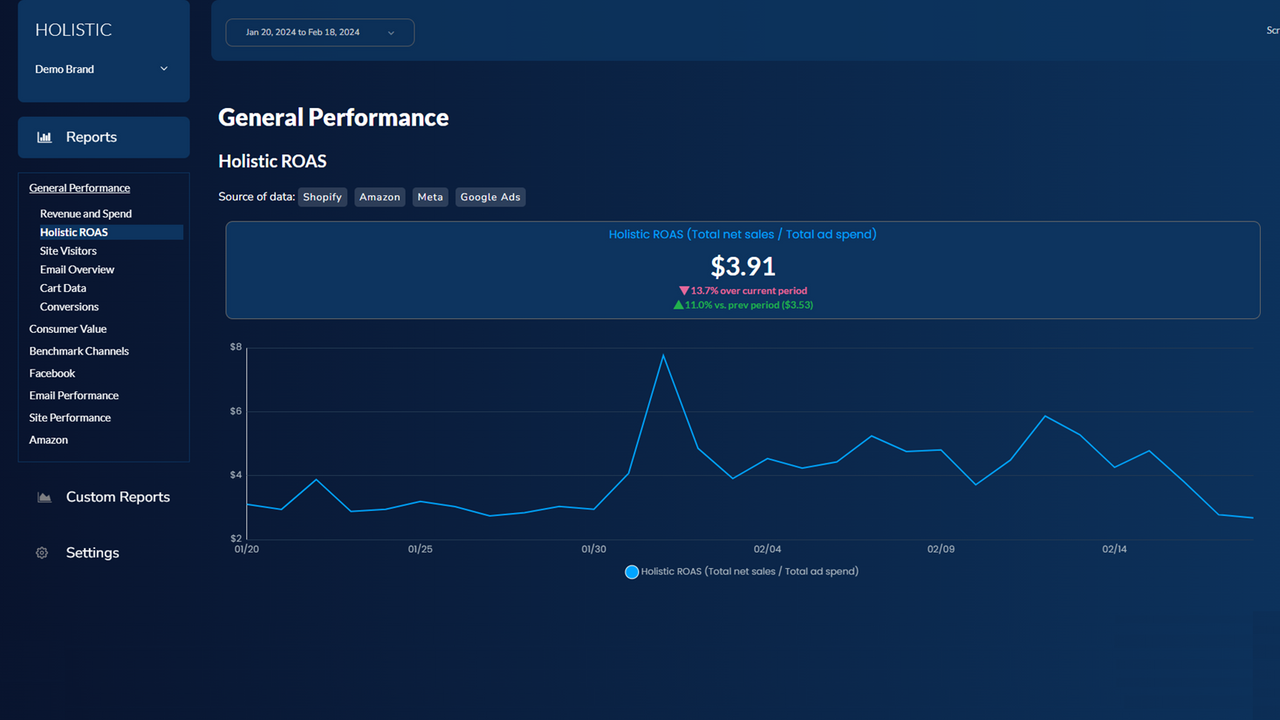Click the General Performance page heading

pyautogui.click(x=333, y=118)
